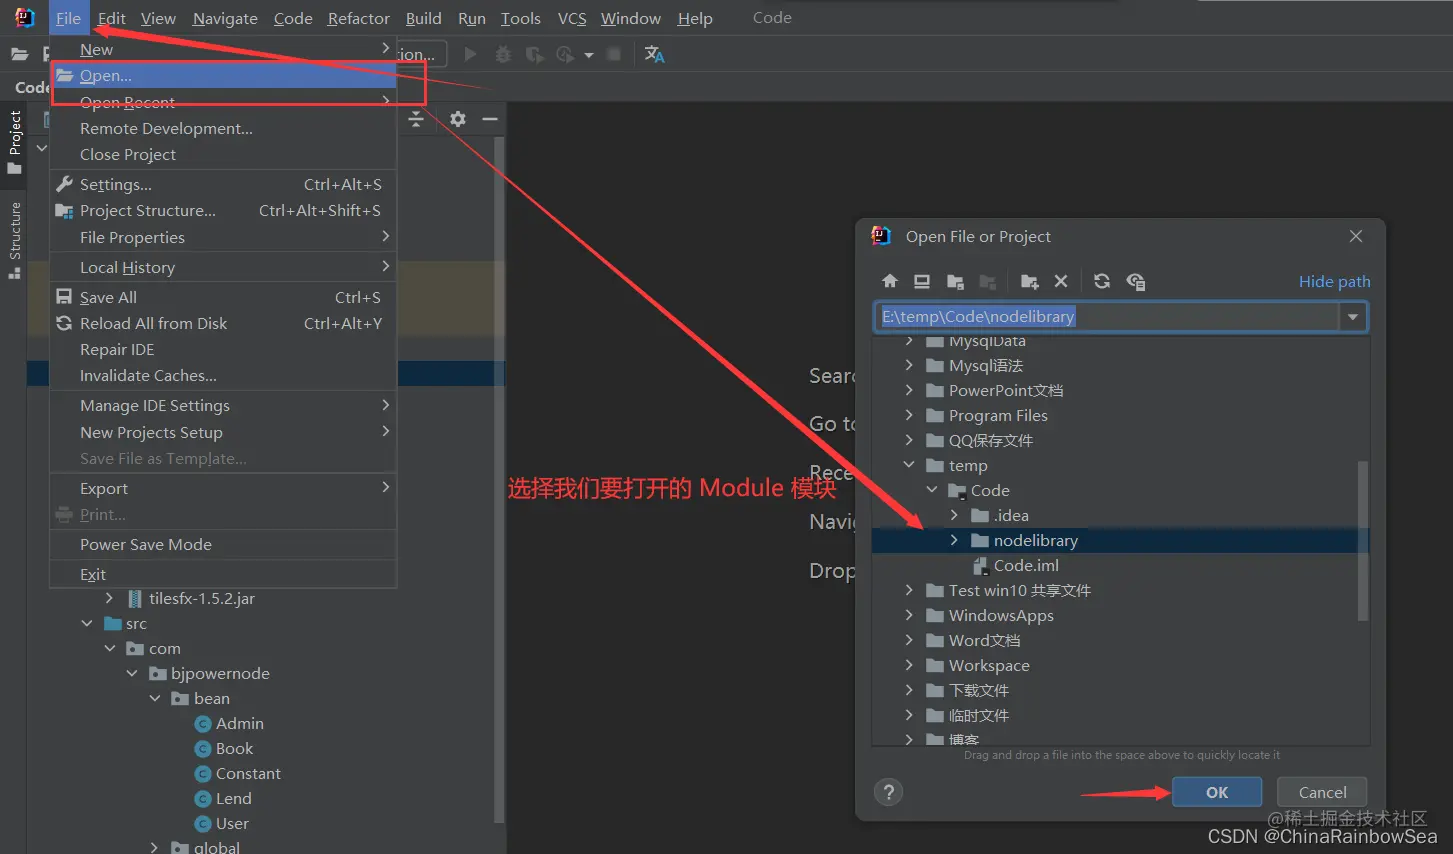Open the Local History submenu
This screenshot has width=1453, height=854.
tap(224, 267)
